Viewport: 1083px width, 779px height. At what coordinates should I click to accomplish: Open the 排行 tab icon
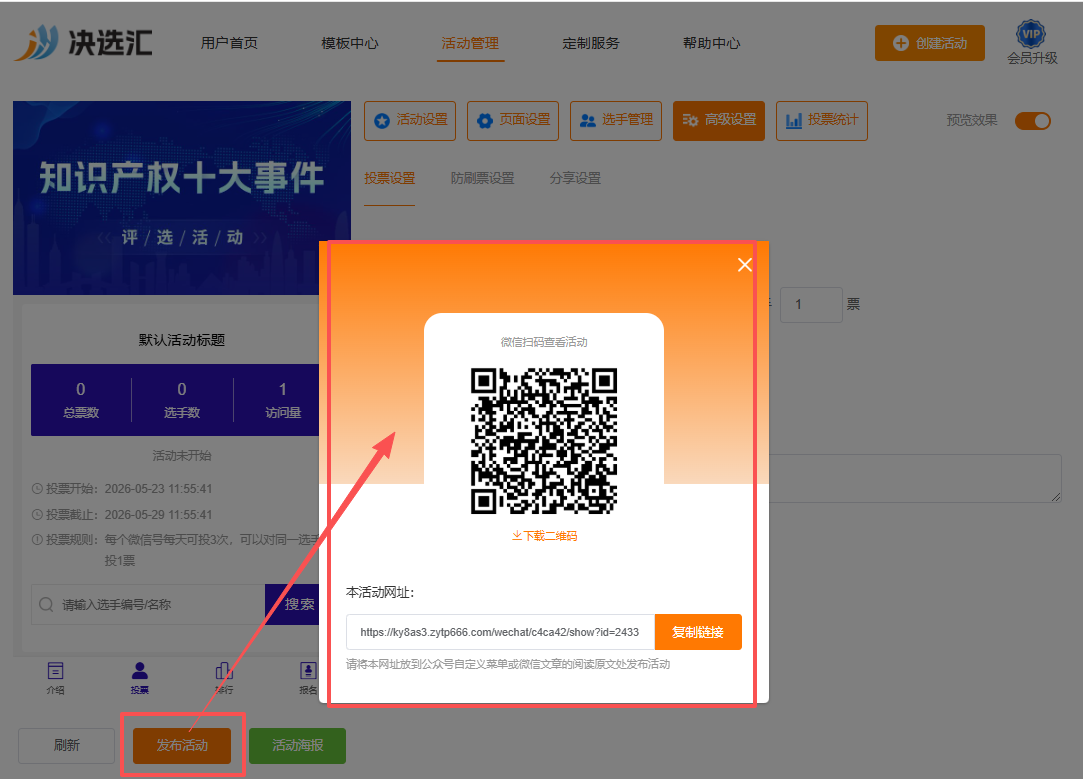224,677
